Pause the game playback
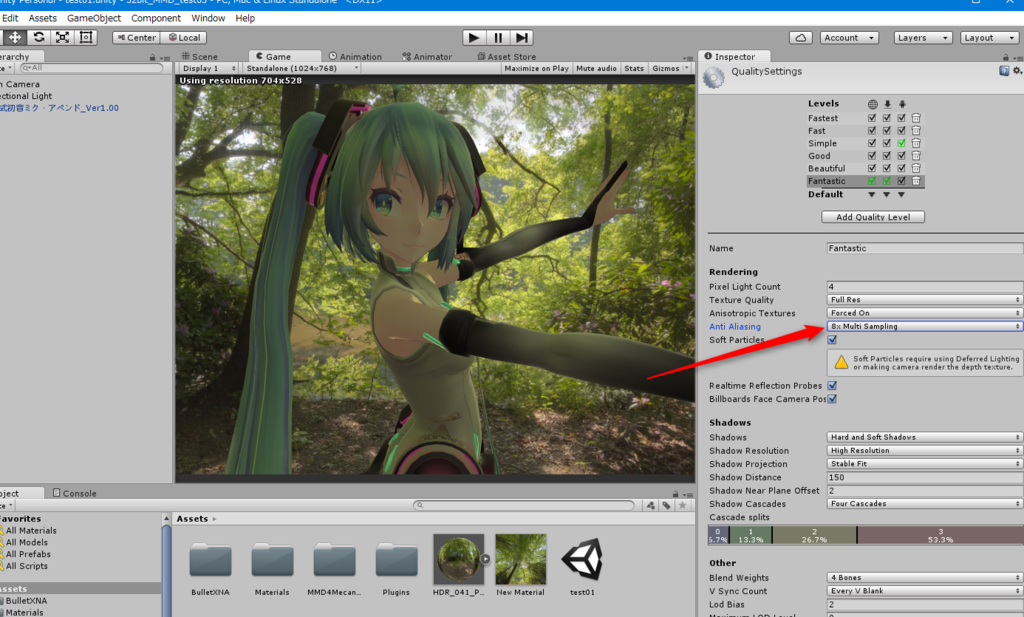 pos(498,38)
